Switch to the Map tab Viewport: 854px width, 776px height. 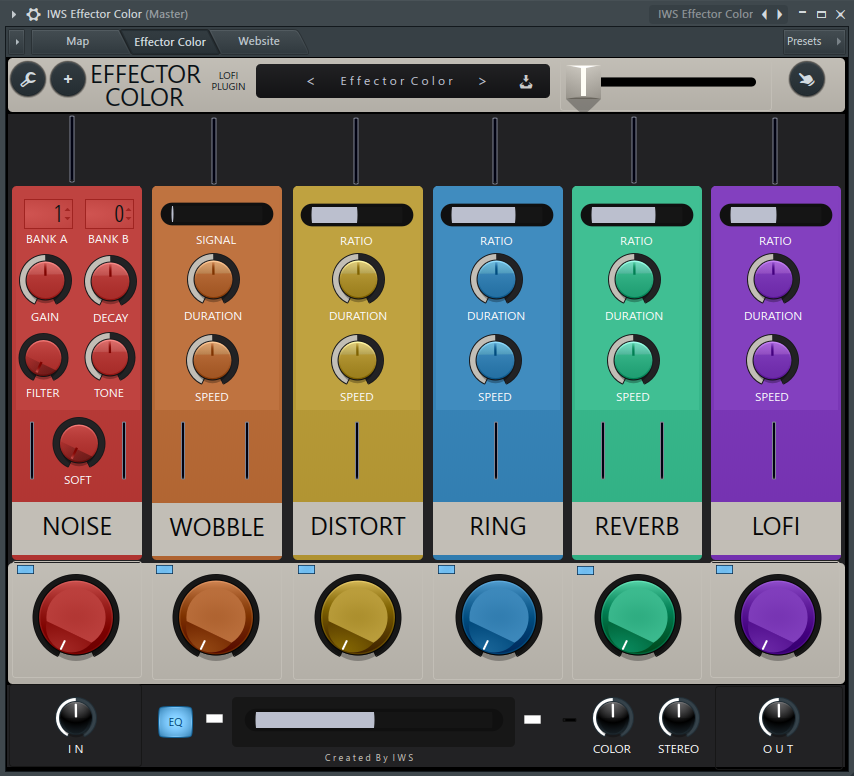[77, 41]
